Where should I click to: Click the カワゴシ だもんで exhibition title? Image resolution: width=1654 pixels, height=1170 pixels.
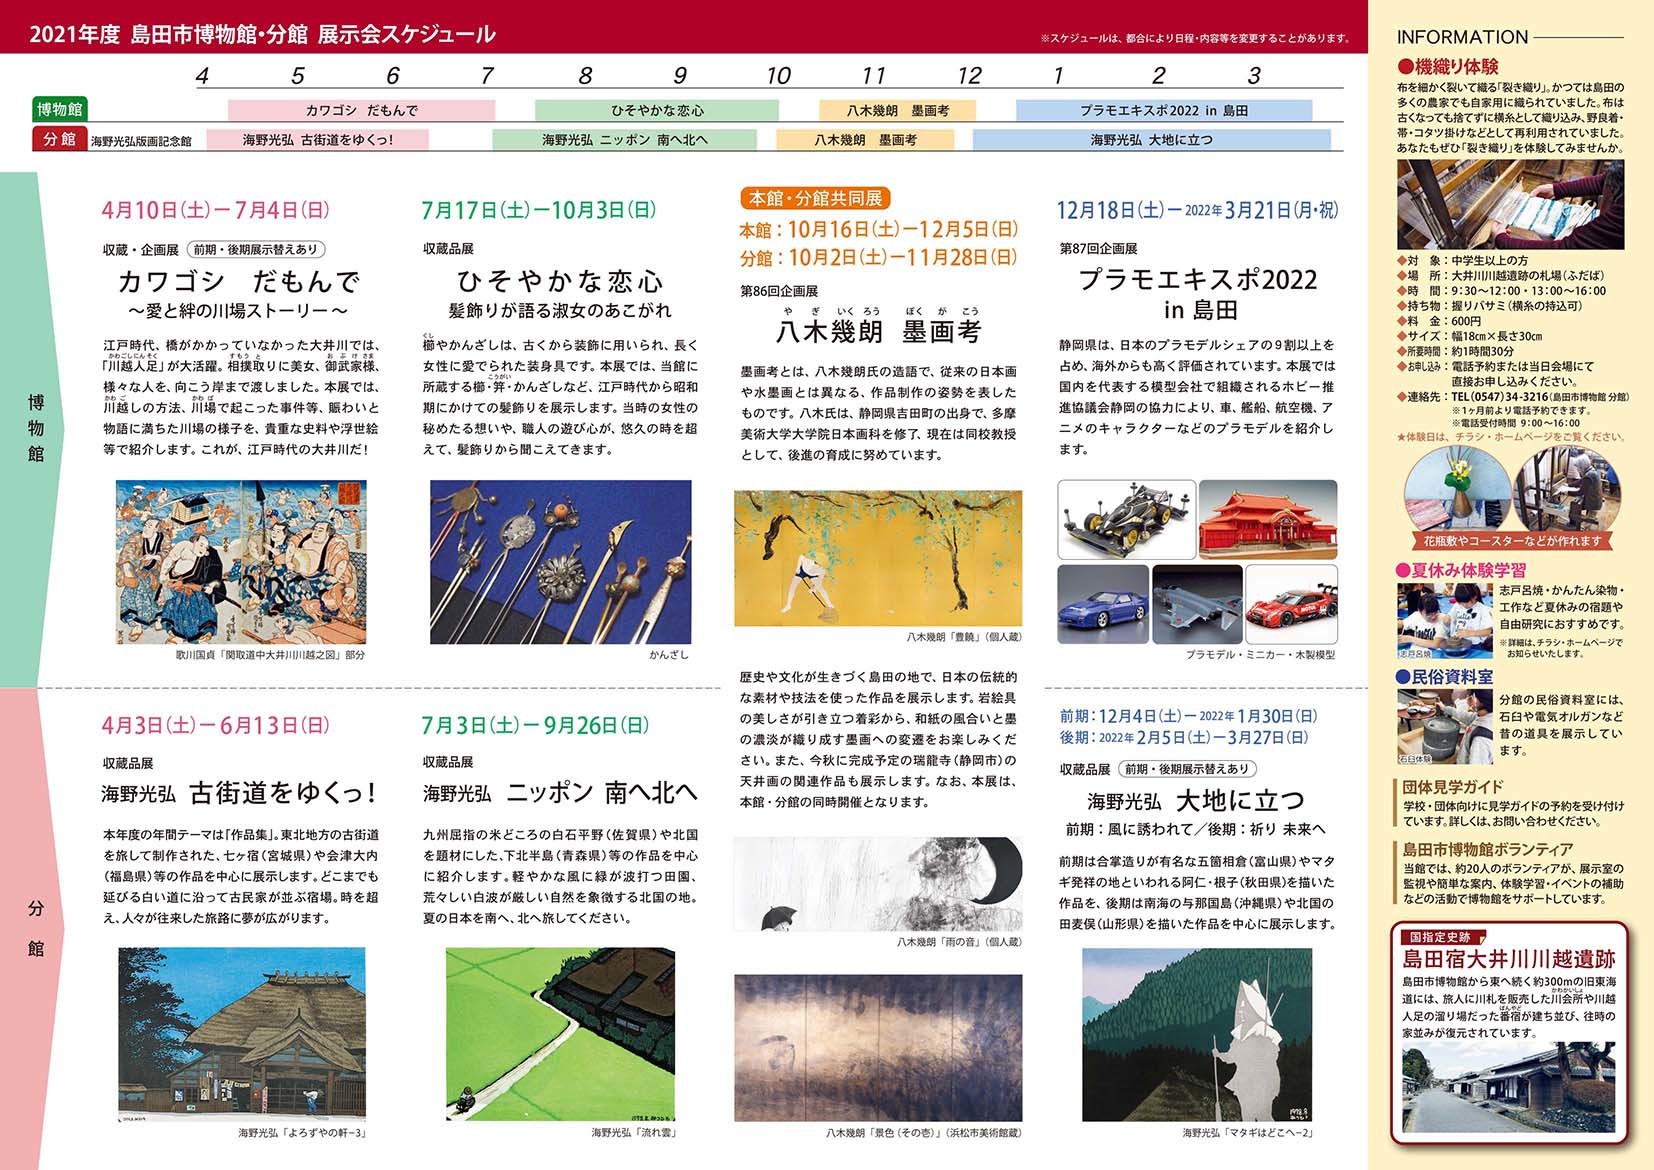coord(239,280)
